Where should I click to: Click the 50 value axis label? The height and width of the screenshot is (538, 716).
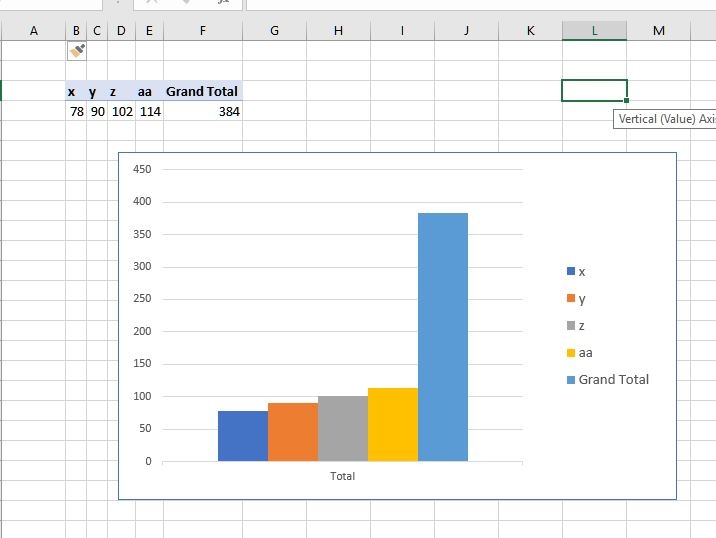tap(145, 428)
